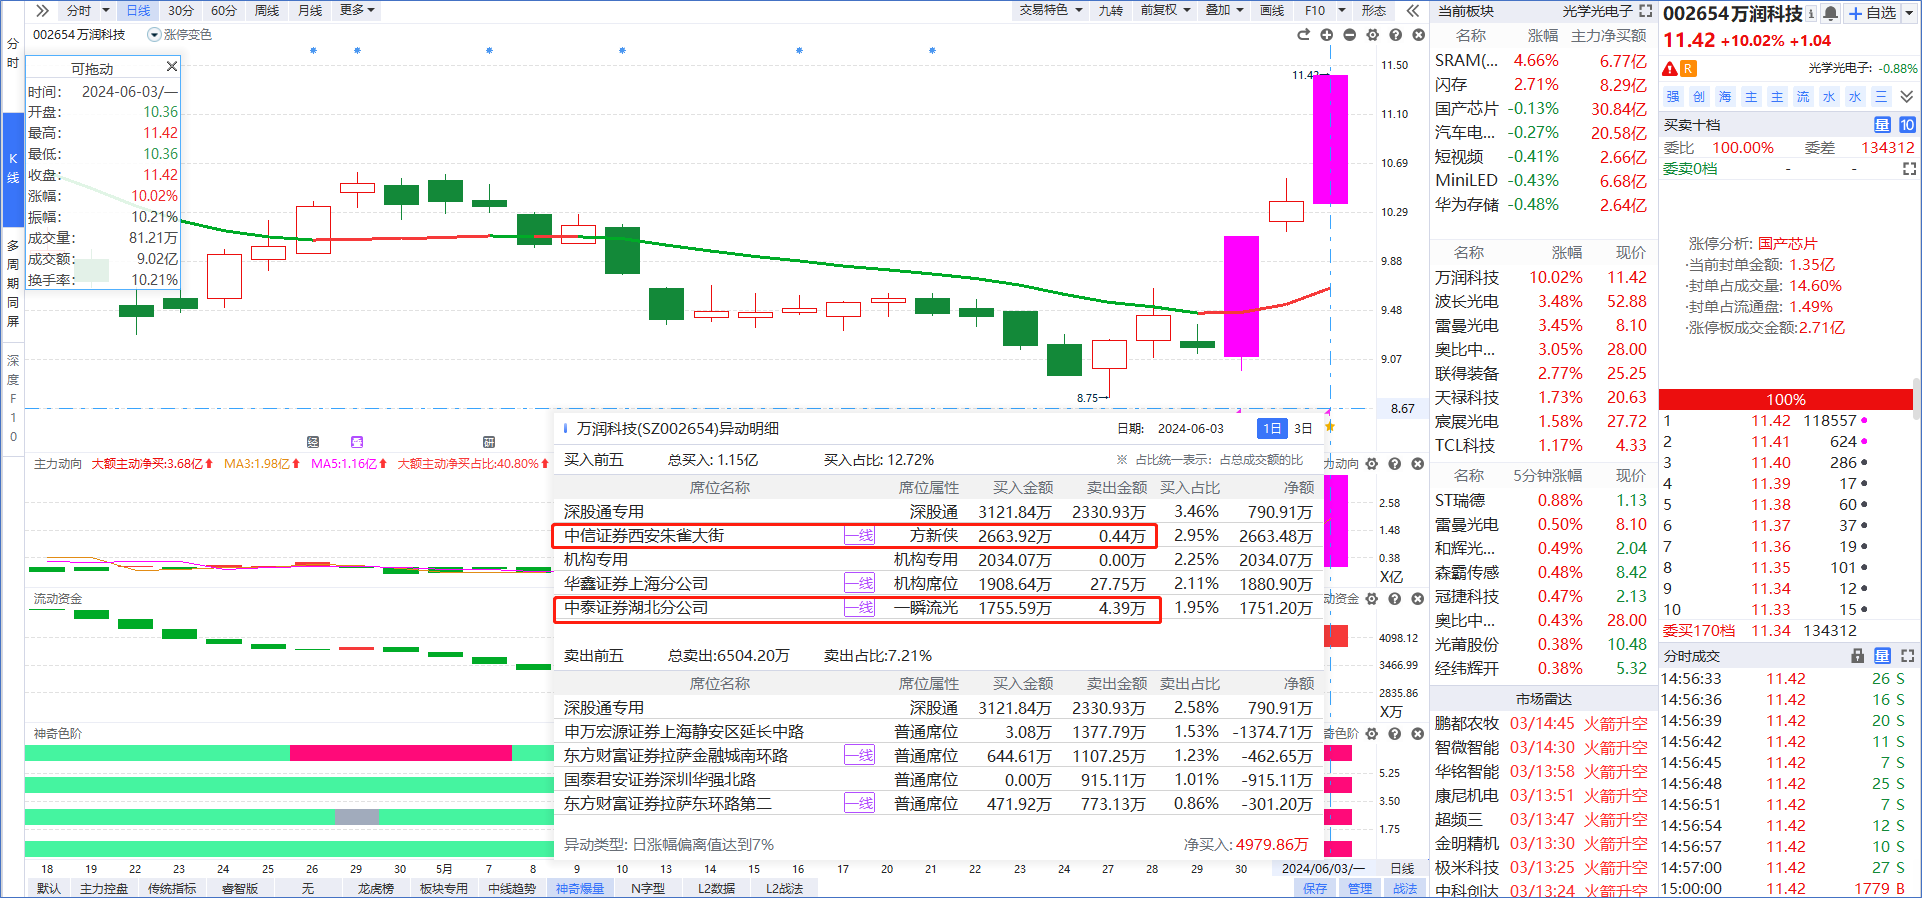
Task: Click the gray segment in 神奇色阶 bar
Action: 357,817
